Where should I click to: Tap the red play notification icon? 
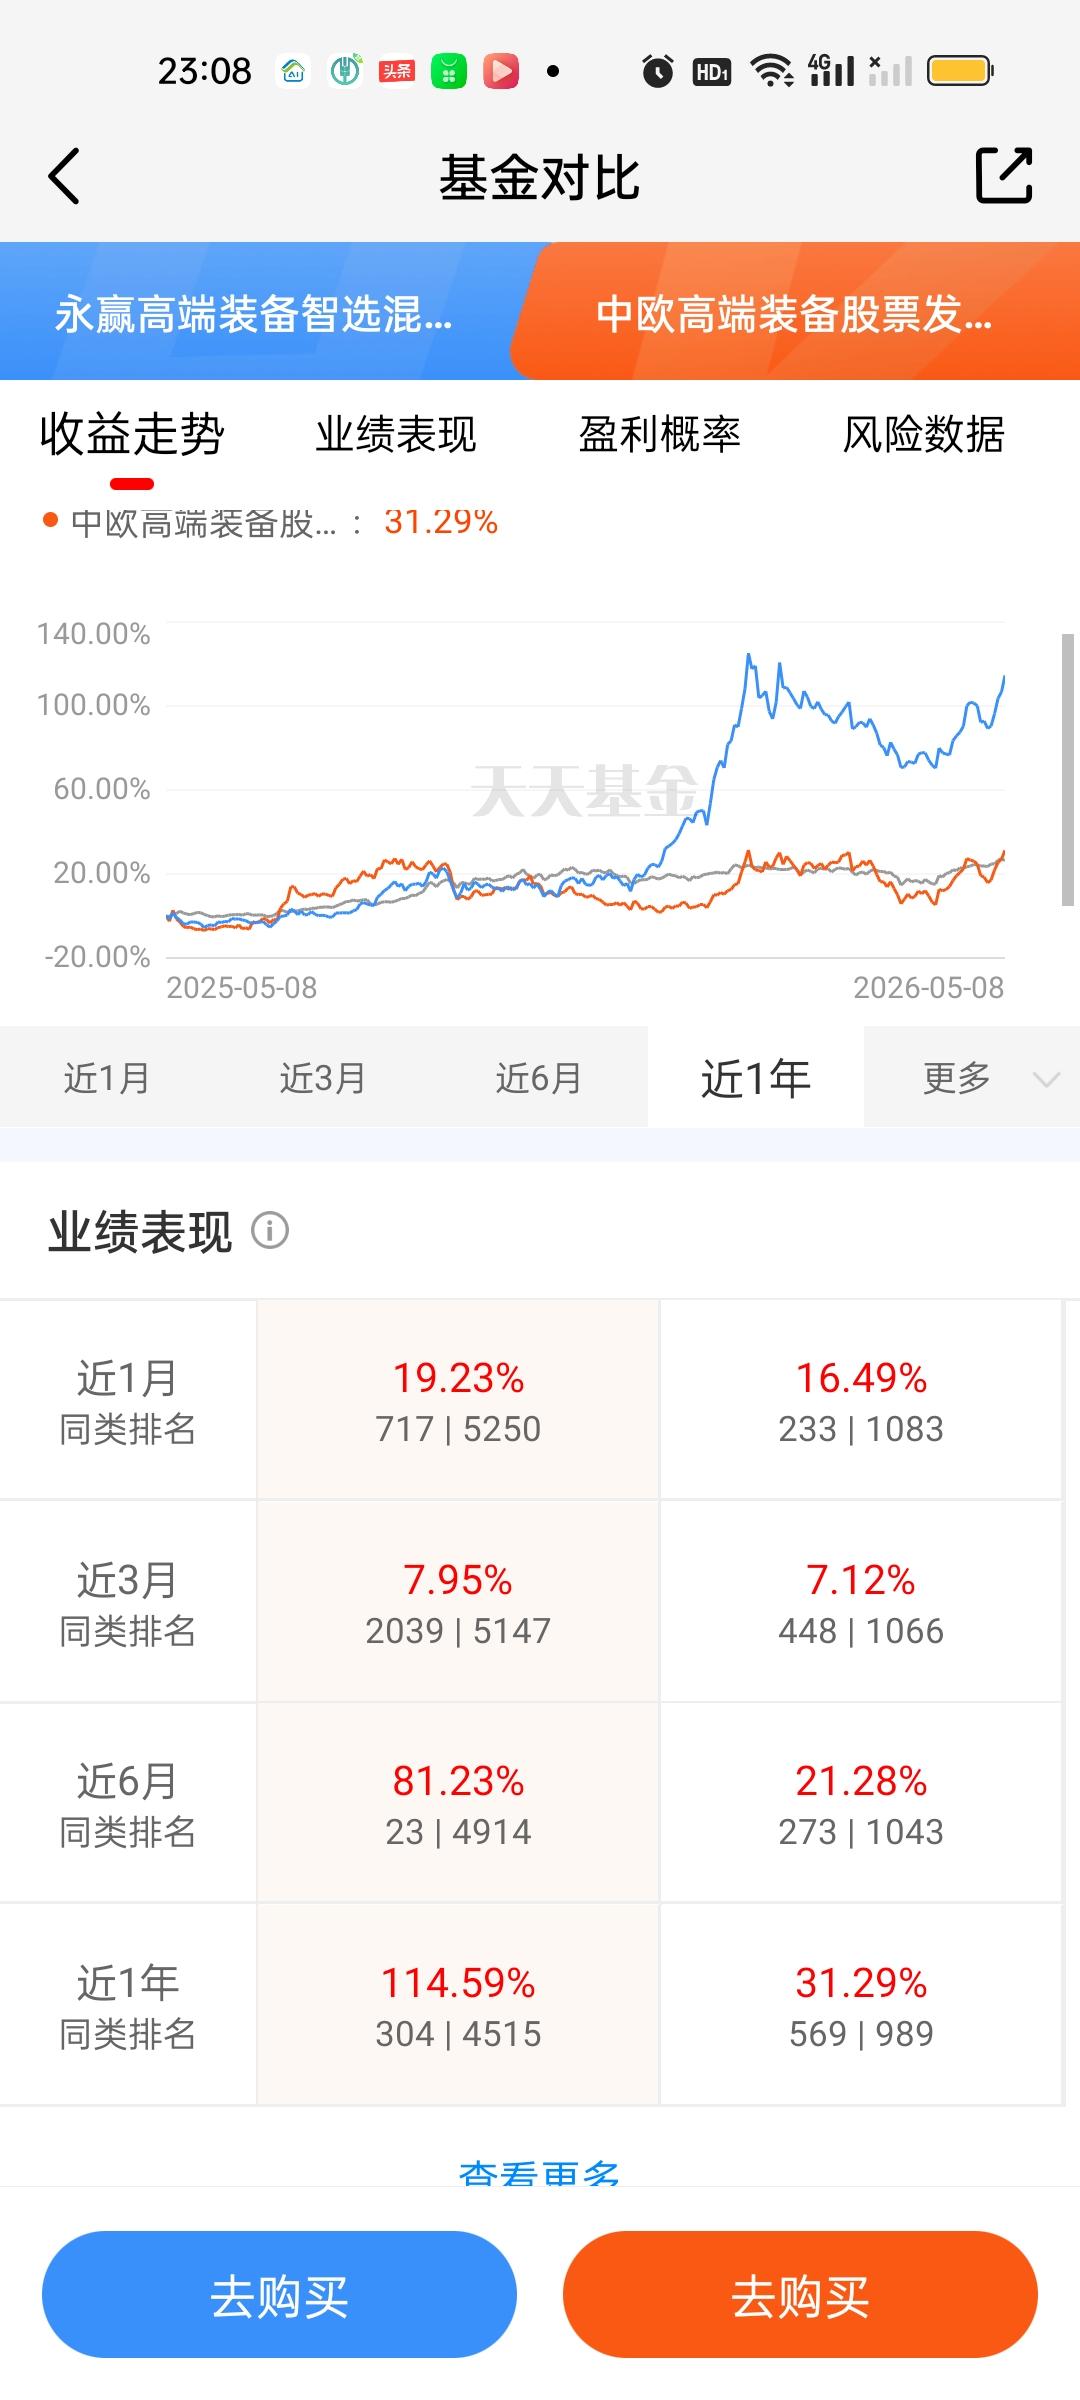[501, 71]
